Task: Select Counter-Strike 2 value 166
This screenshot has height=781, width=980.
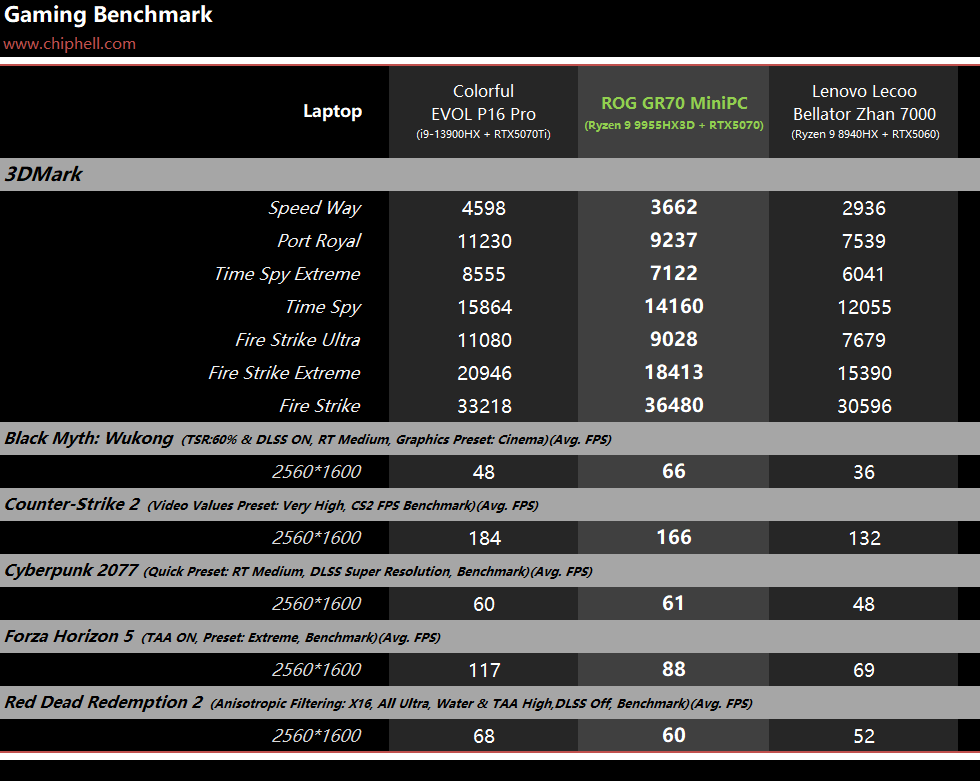Action: pyautogui.click(x=674, y=538)
